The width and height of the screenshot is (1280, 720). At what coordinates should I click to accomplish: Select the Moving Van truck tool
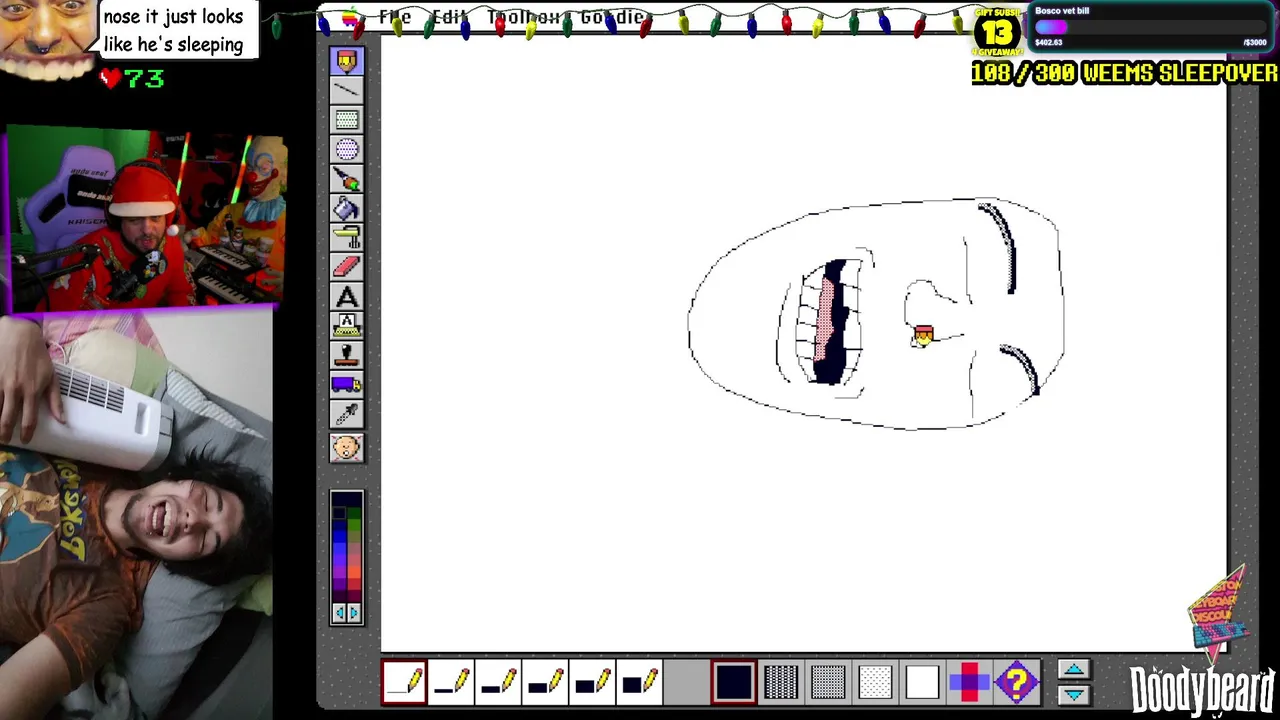pos(347,384)
